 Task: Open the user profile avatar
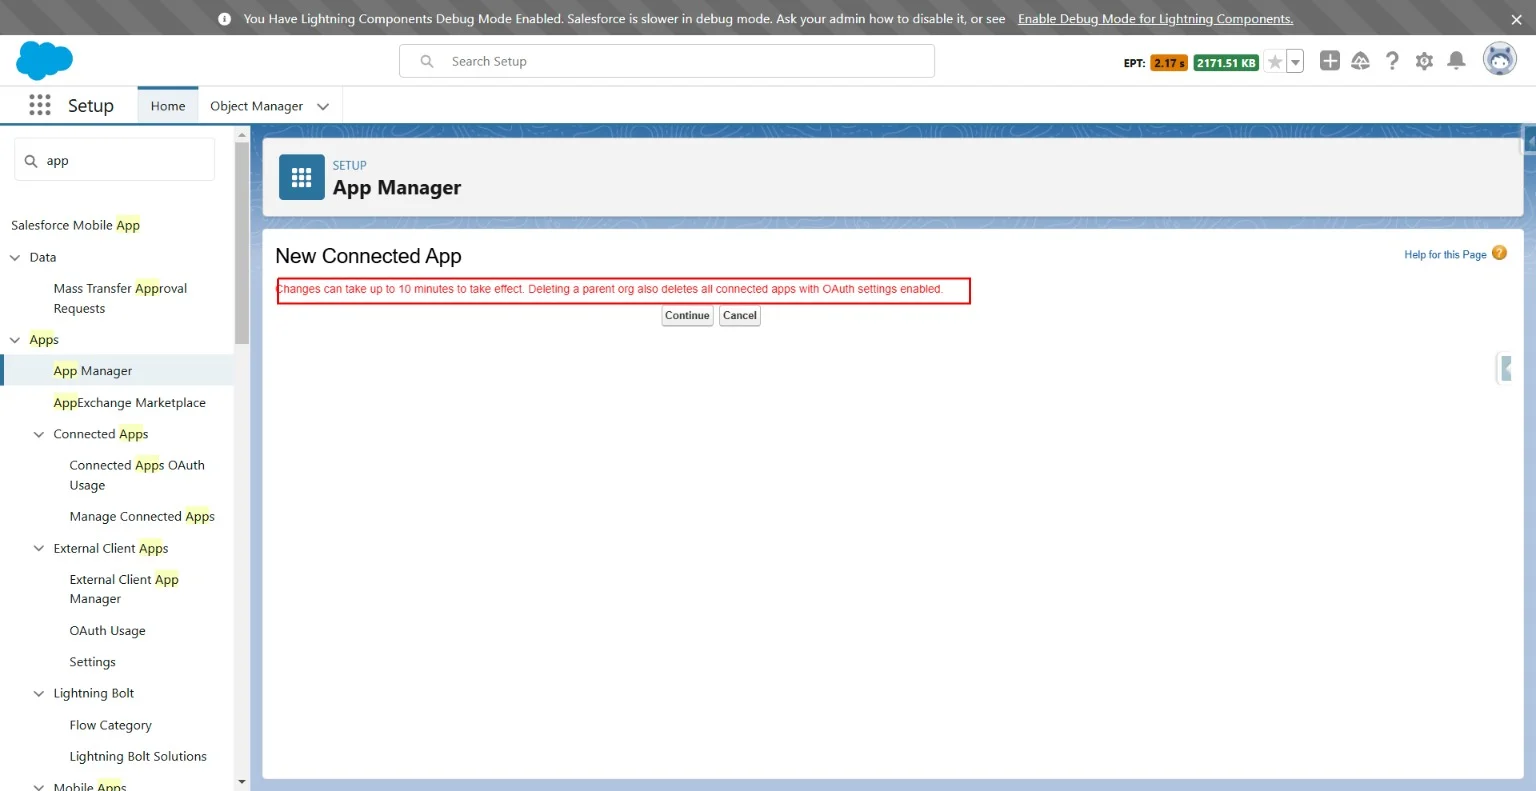(x=1499, y=60)
